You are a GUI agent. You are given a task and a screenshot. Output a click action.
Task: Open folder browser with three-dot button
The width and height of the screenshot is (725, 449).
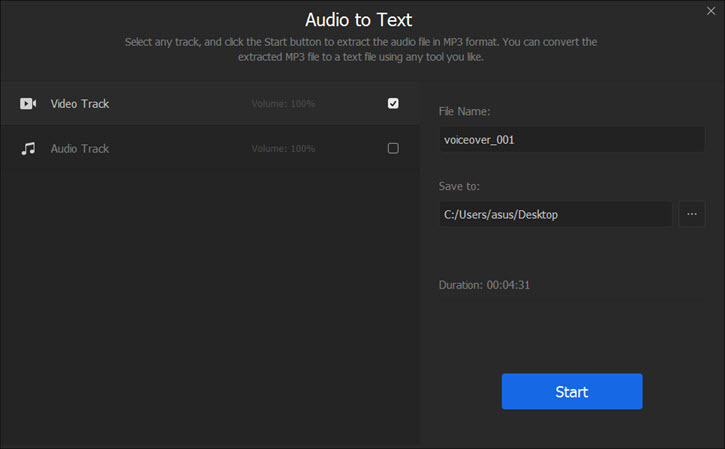click(x=691, y=214)
